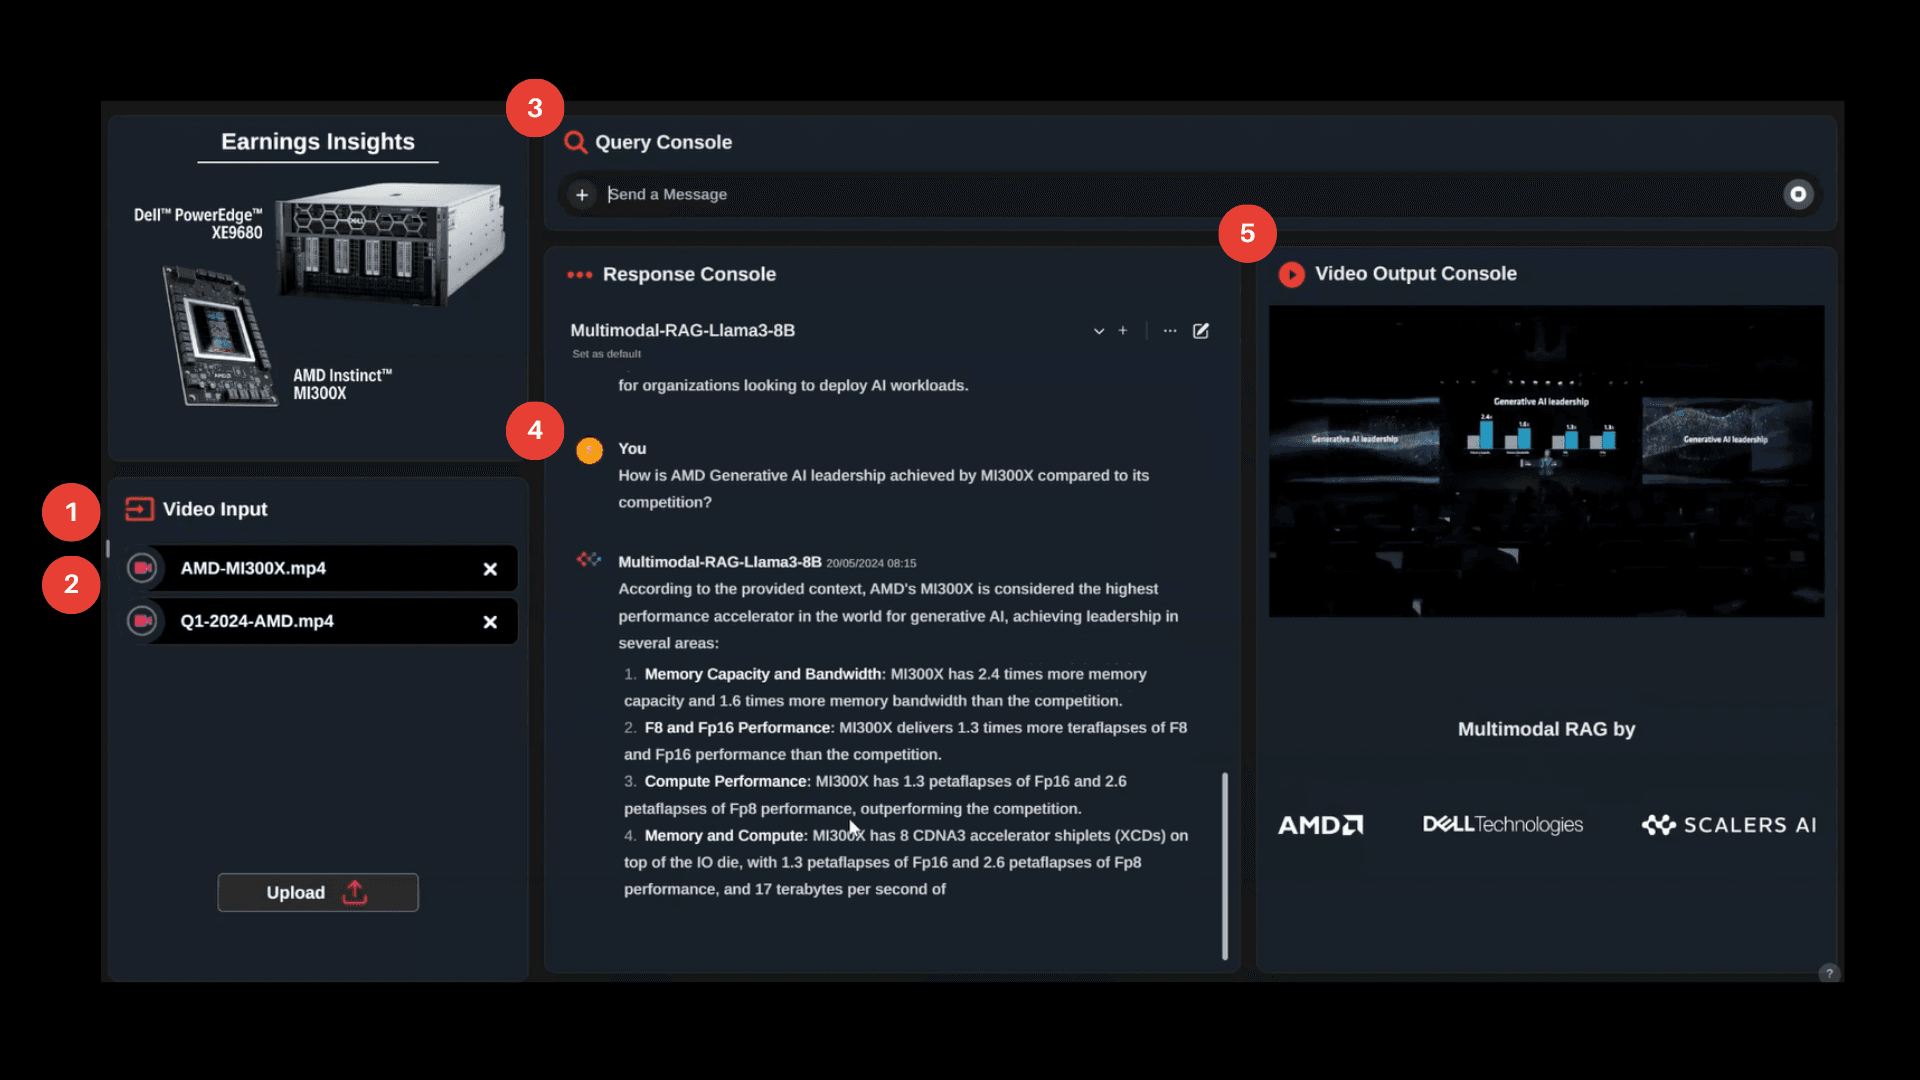Click the 'Multimodal RAG by' text
1920x1080 pixels.
click(x=1546, y=729)
